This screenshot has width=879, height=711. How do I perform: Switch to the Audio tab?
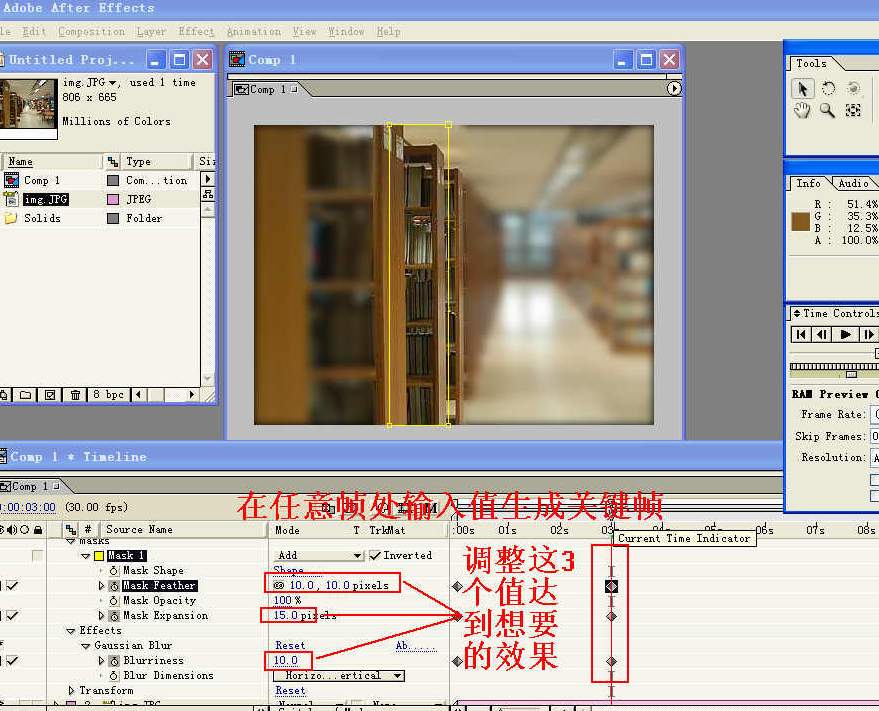click(853, 183)
